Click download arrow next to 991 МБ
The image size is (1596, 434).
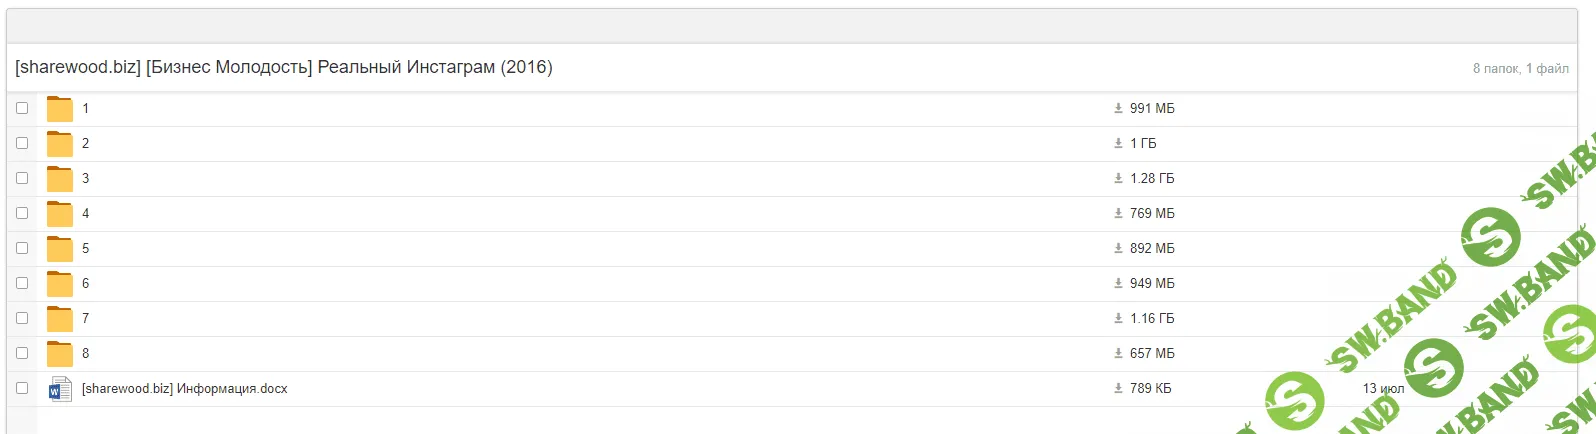[1118, 108]
